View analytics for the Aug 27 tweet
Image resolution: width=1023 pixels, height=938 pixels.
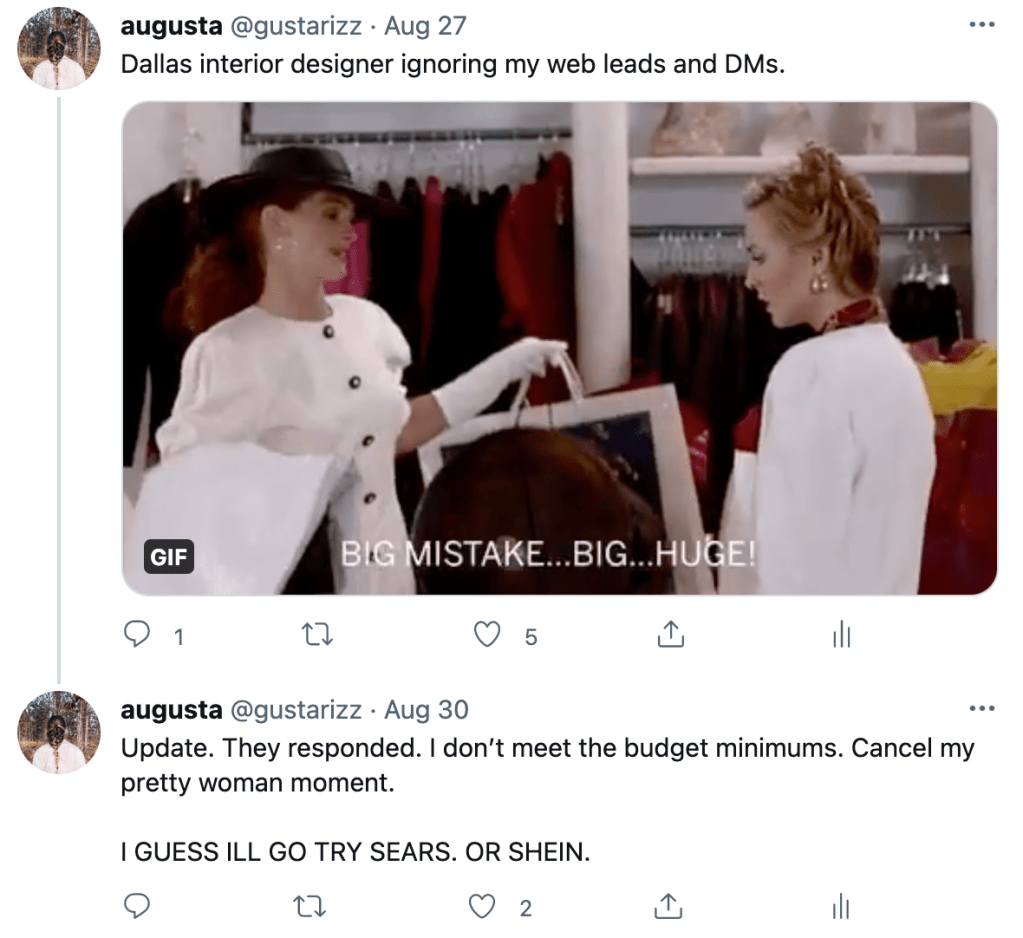841,634
